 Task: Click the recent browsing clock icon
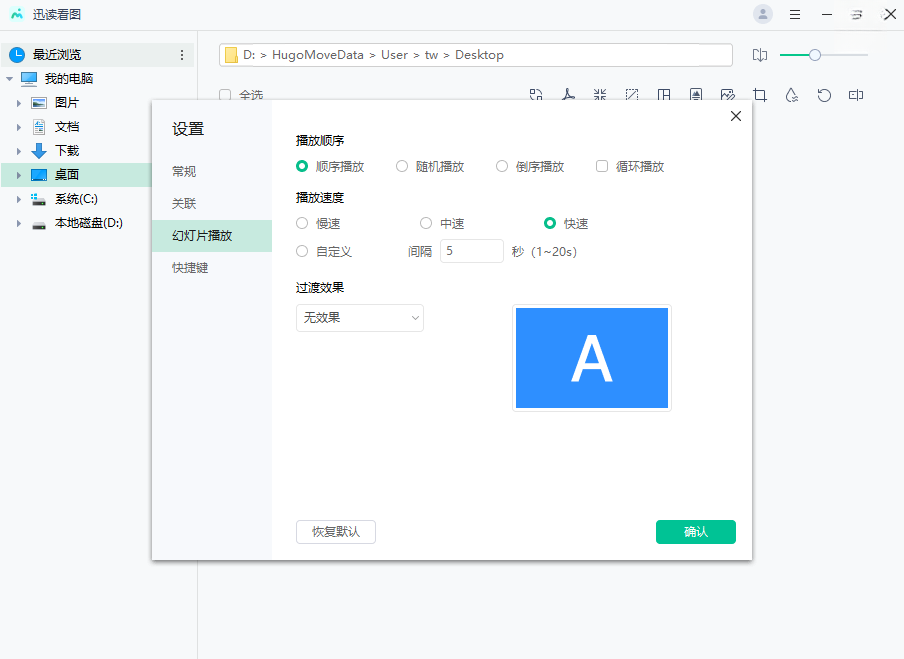[x=17, y=55]
